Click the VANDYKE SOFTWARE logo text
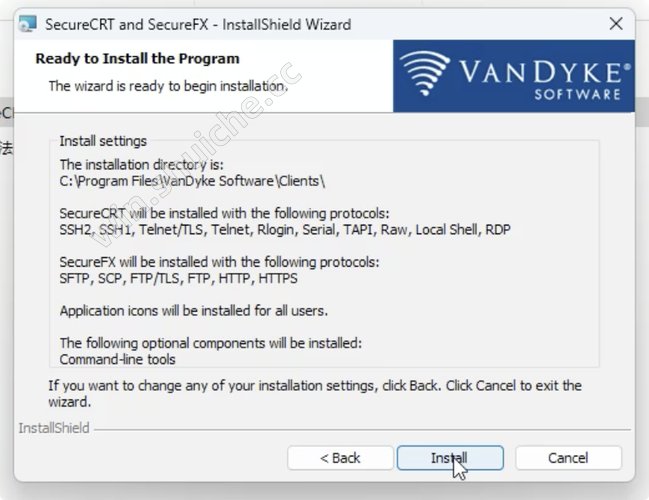 pyautogui.click(x=545, y=80)
